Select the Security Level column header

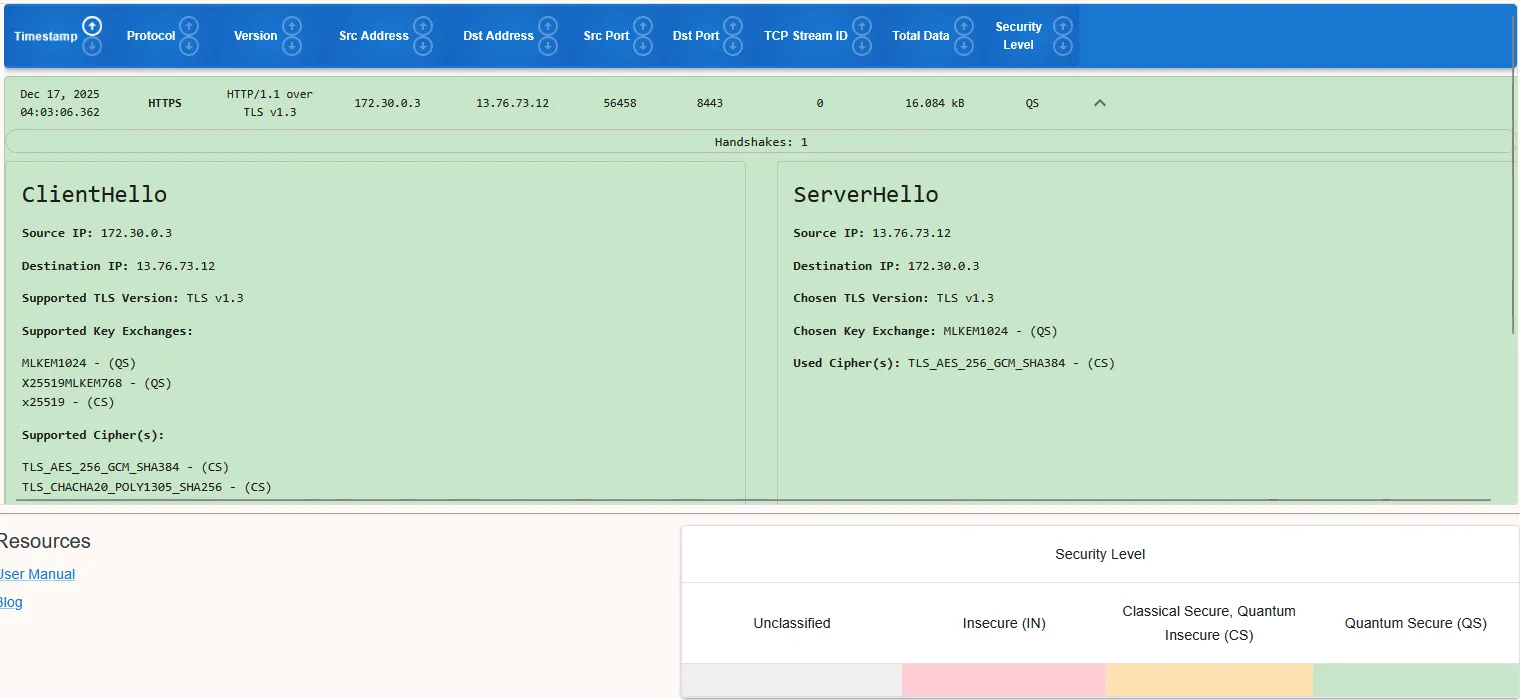(x=1018, y=36)
